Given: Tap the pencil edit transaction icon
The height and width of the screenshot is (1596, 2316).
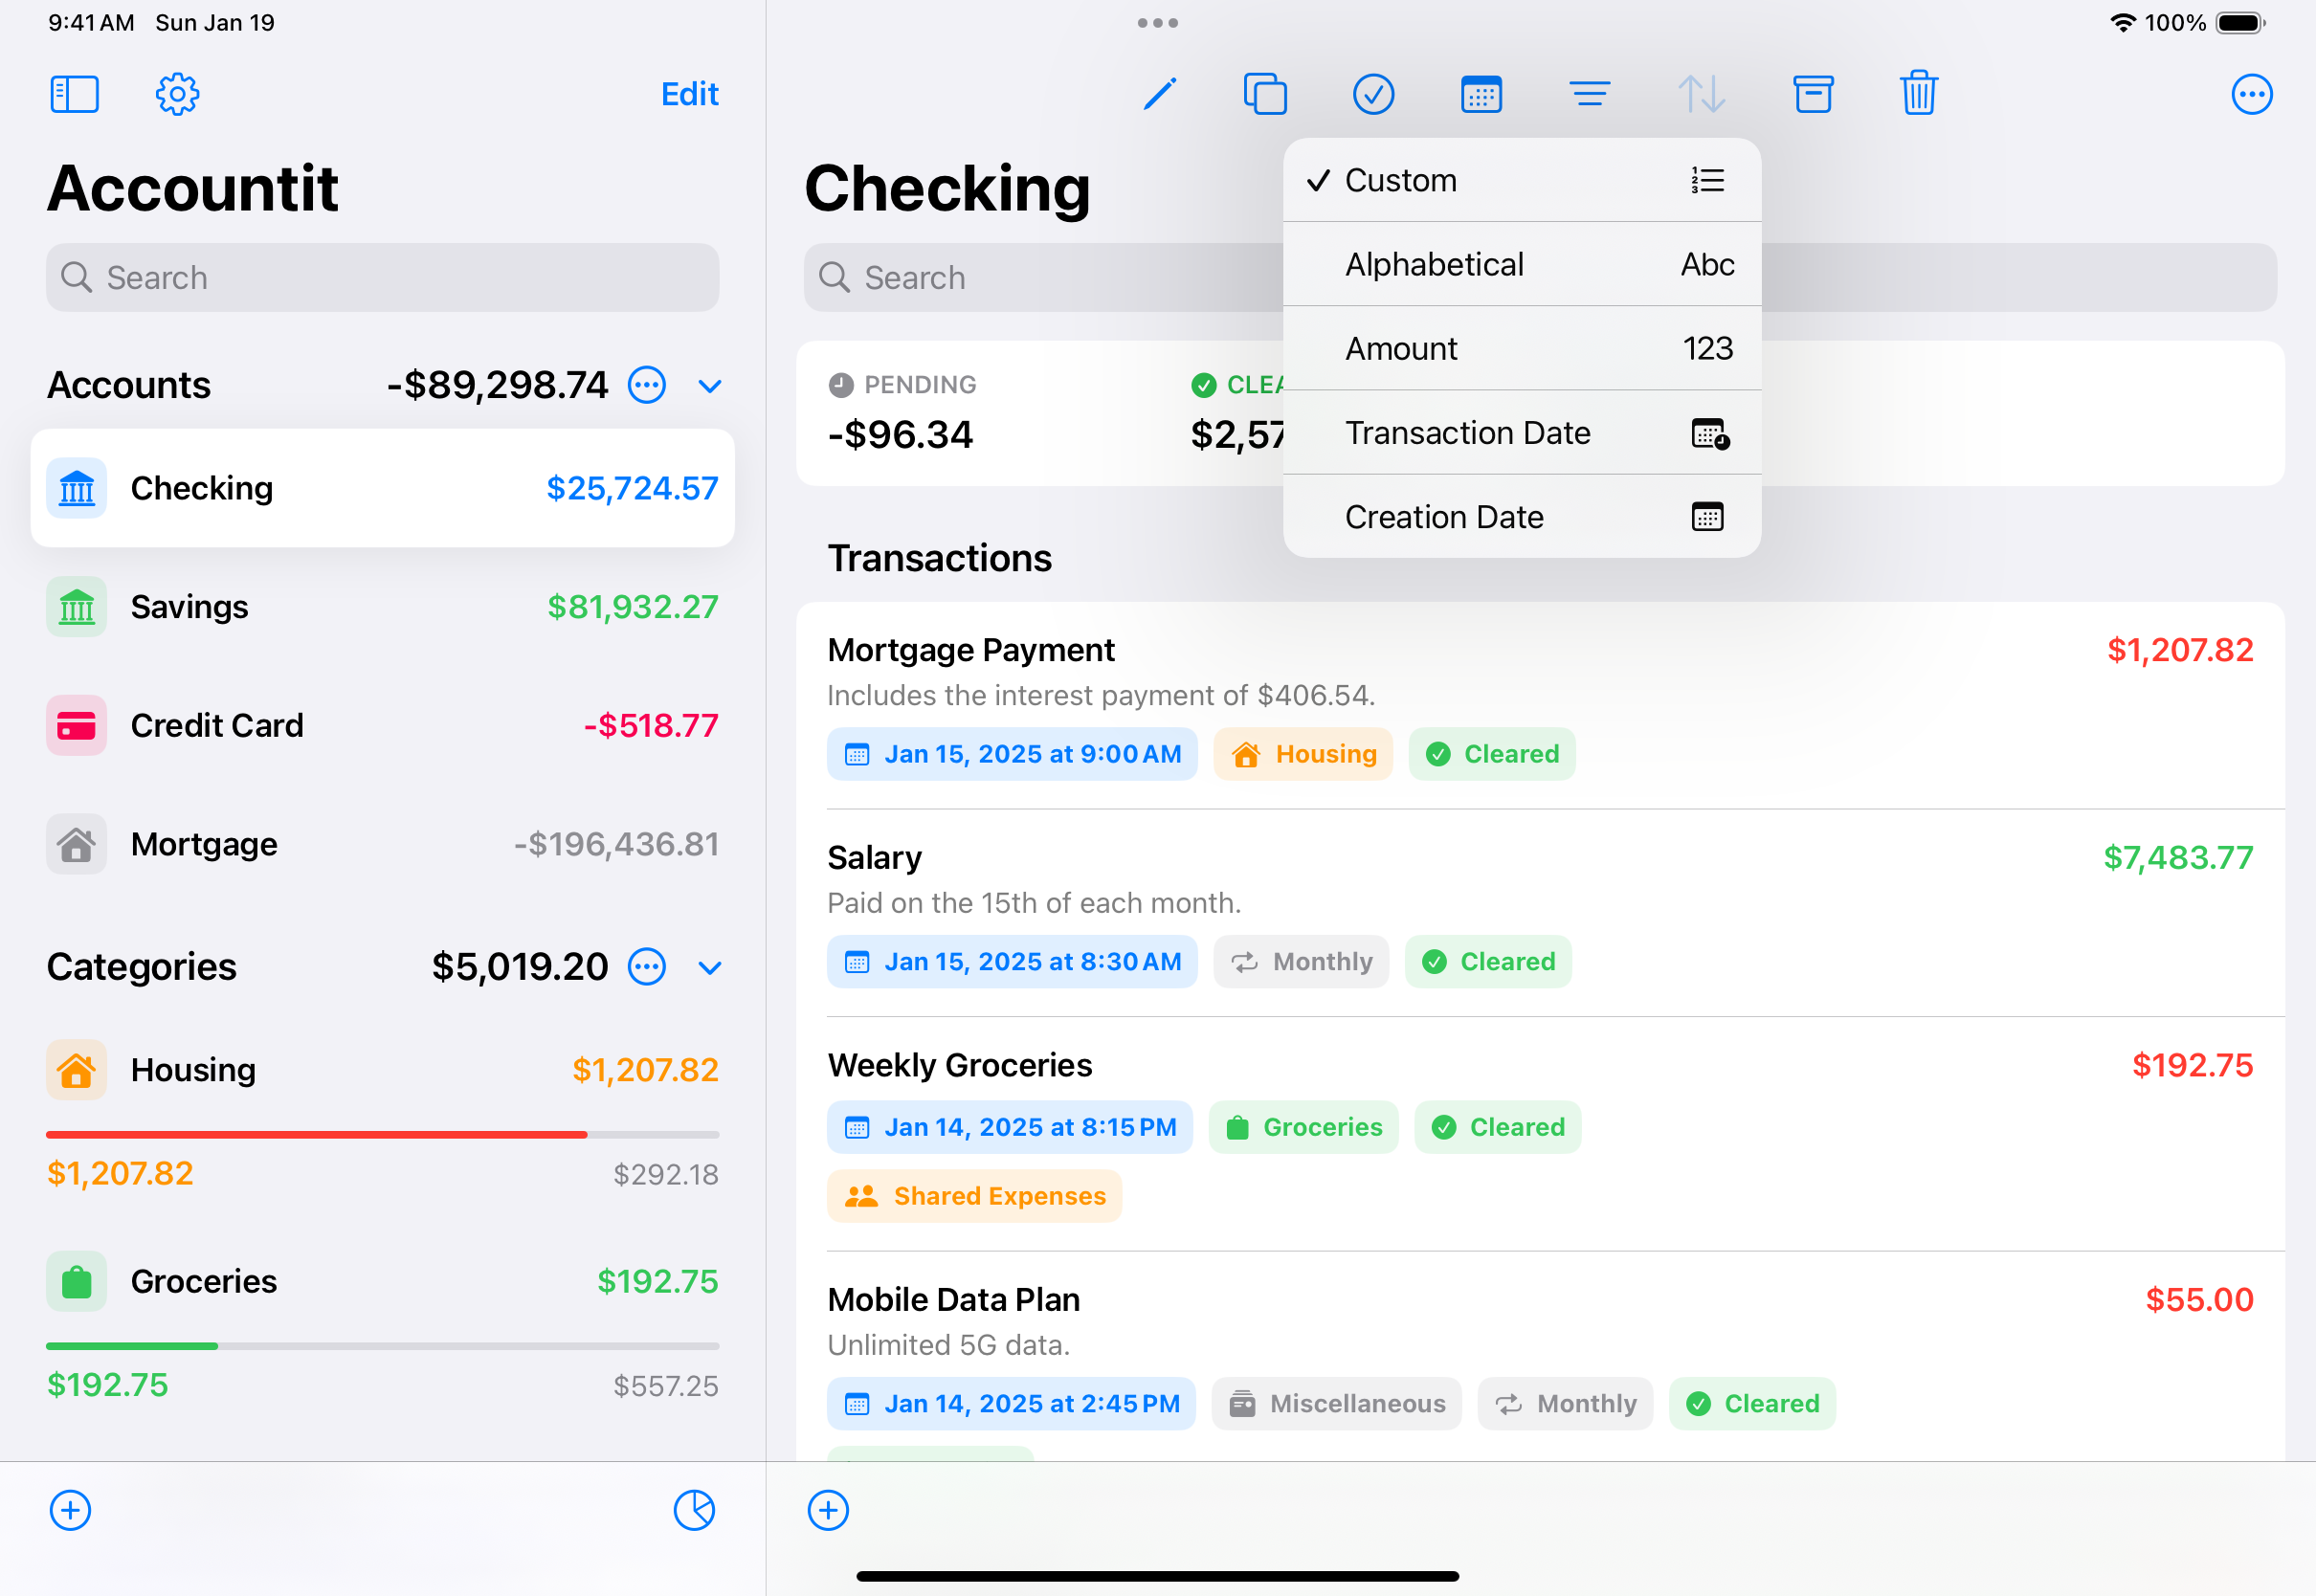Looking at the screenshot, I should [x=1159, y=94].
